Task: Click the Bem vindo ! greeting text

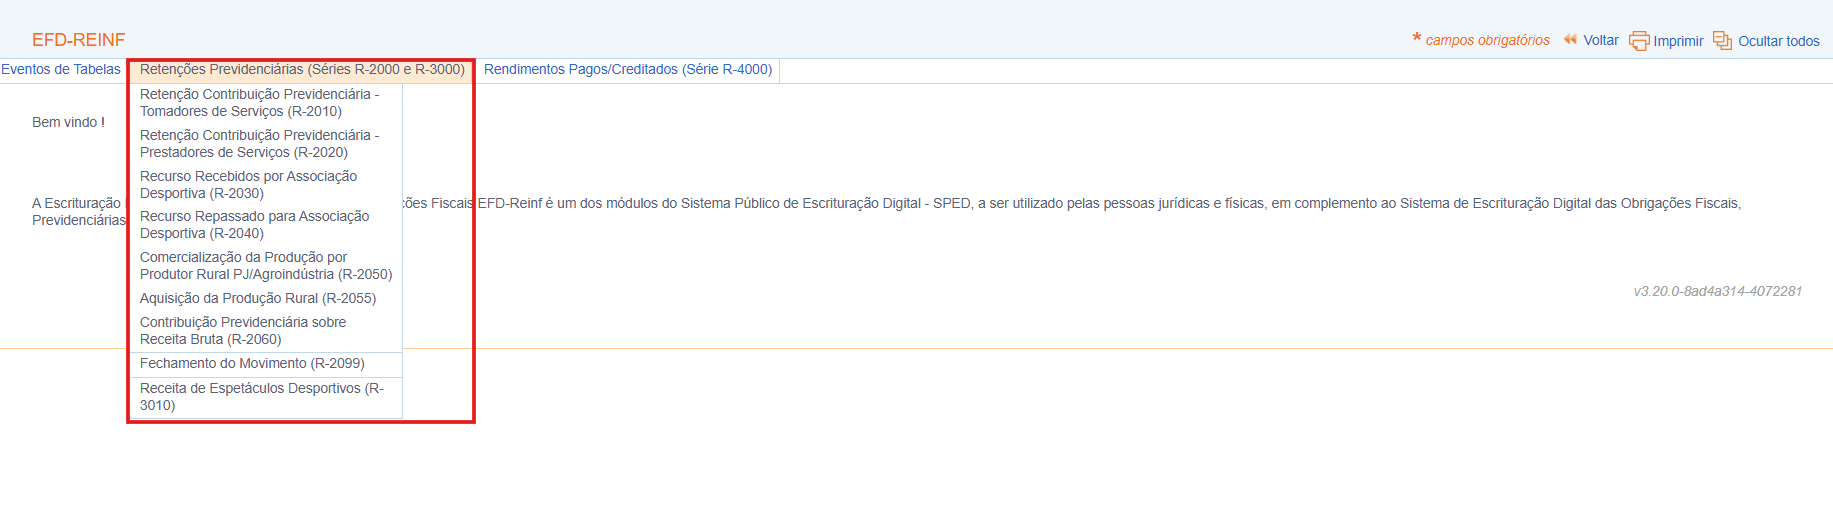Action: click(x=68, y=122)
